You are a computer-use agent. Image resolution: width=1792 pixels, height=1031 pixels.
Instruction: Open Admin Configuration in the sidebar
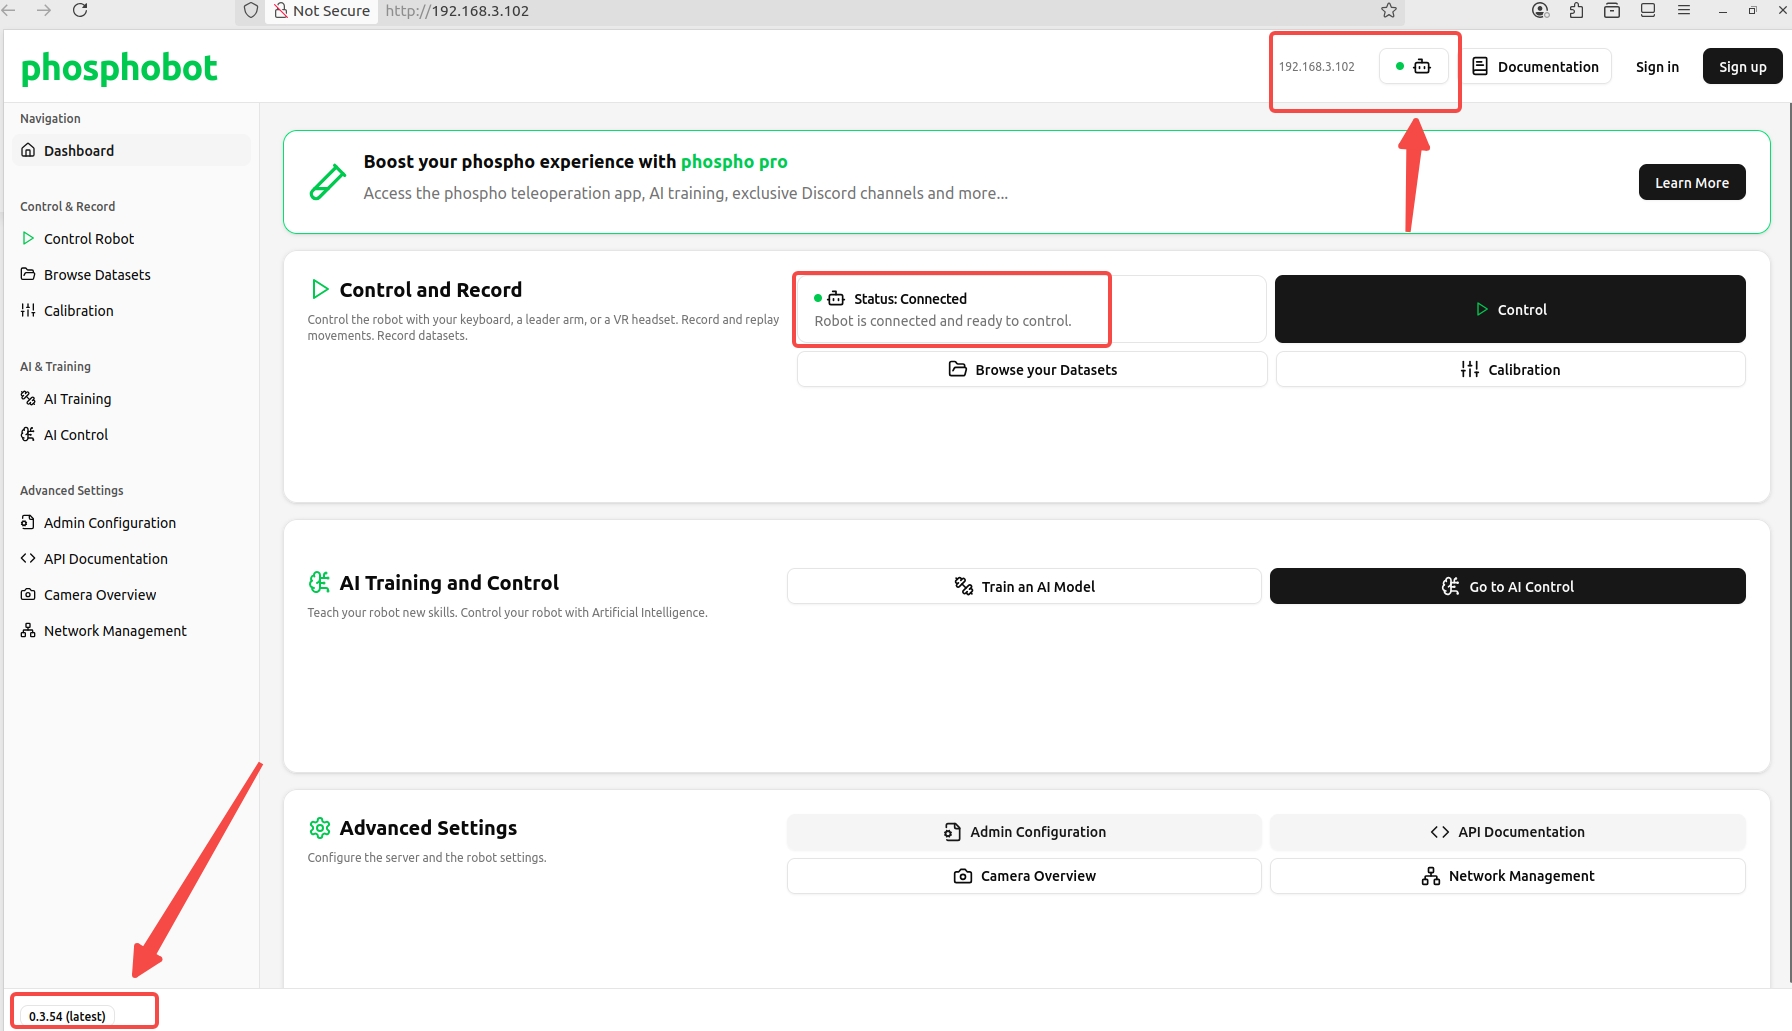coord(131,523)
